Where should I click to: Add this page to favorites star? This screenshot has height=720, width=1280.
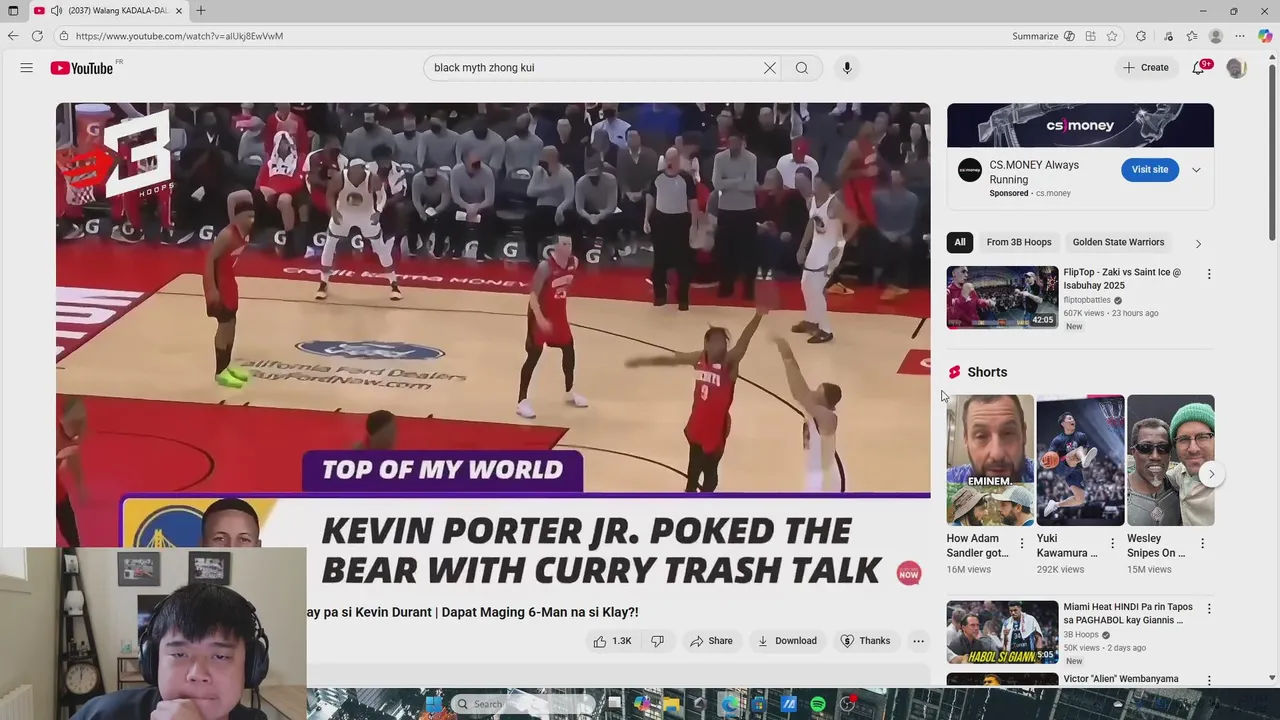(1112, 36)
